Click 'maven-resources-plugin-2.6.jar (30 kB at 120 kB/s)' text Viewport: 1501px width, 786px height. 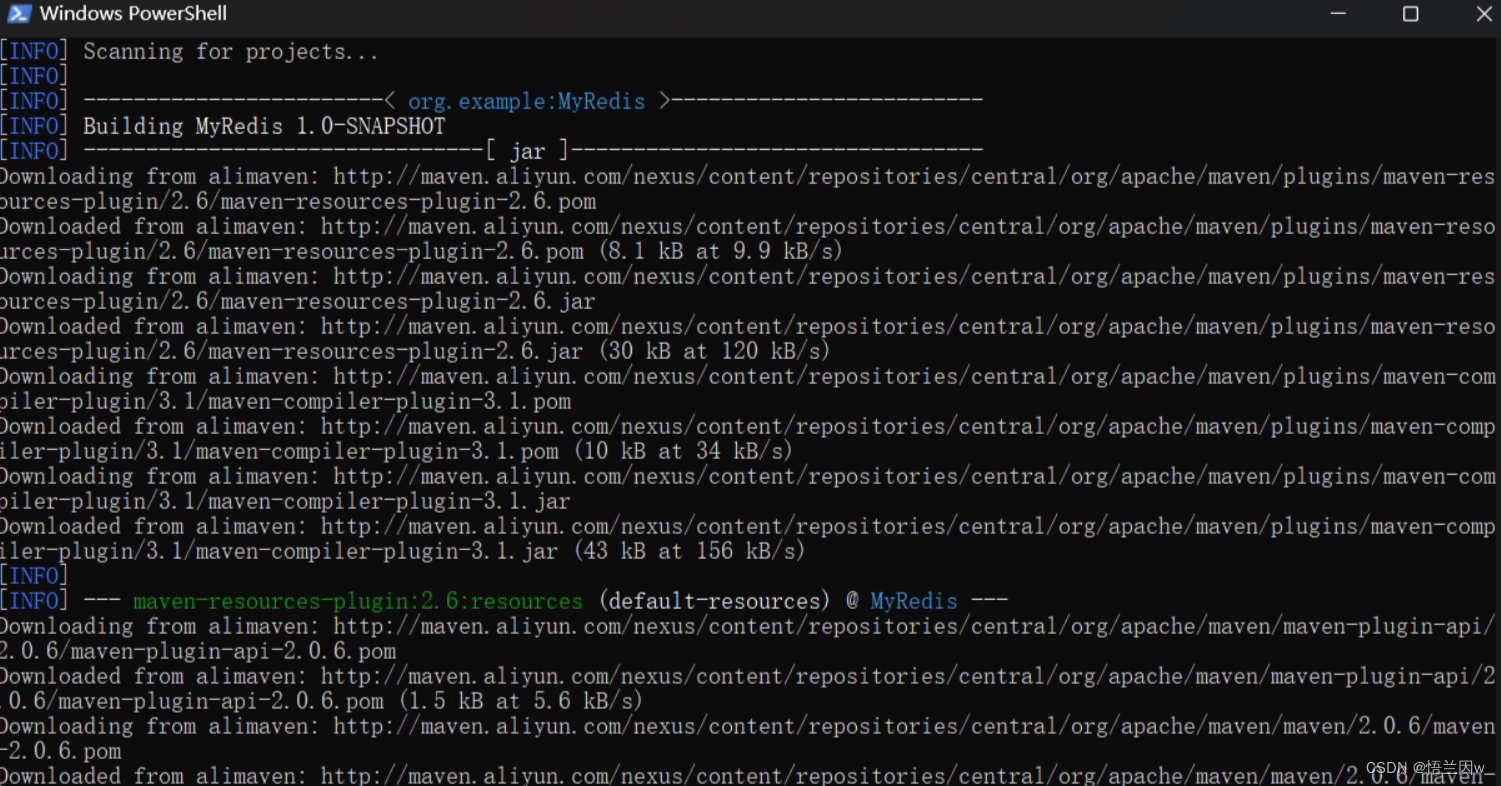[519, 352]
